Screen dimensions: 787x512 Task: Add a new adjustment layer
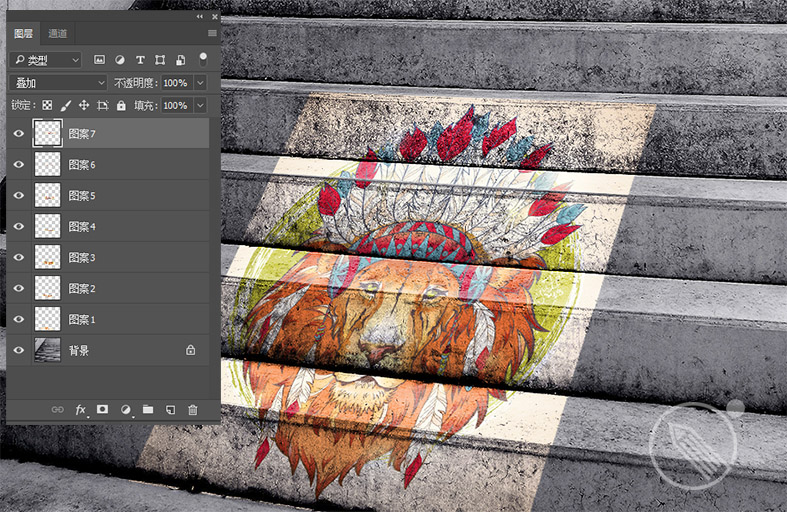point(126,410)
